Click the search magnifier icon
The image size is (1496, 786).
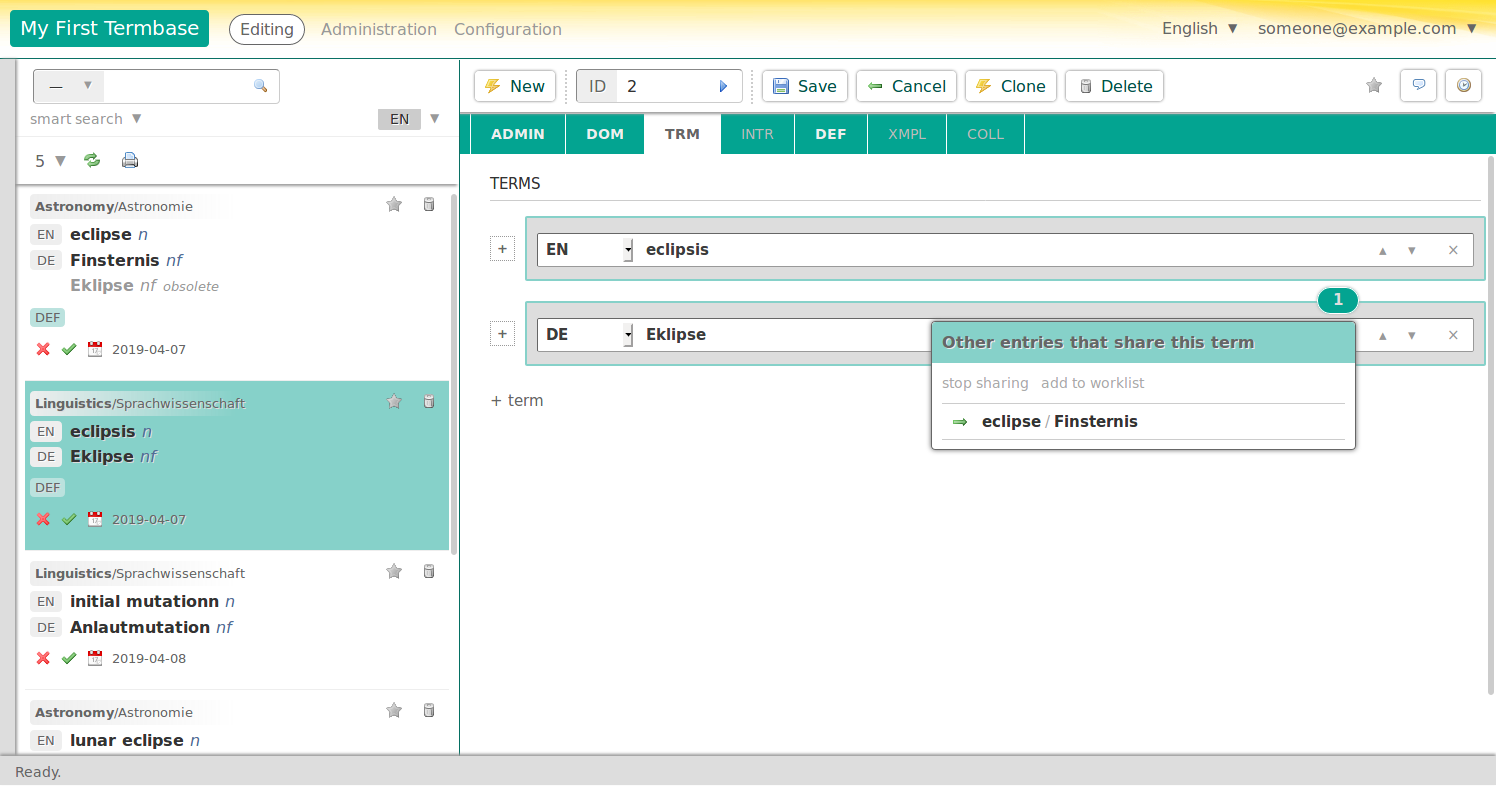click(261, 86)
